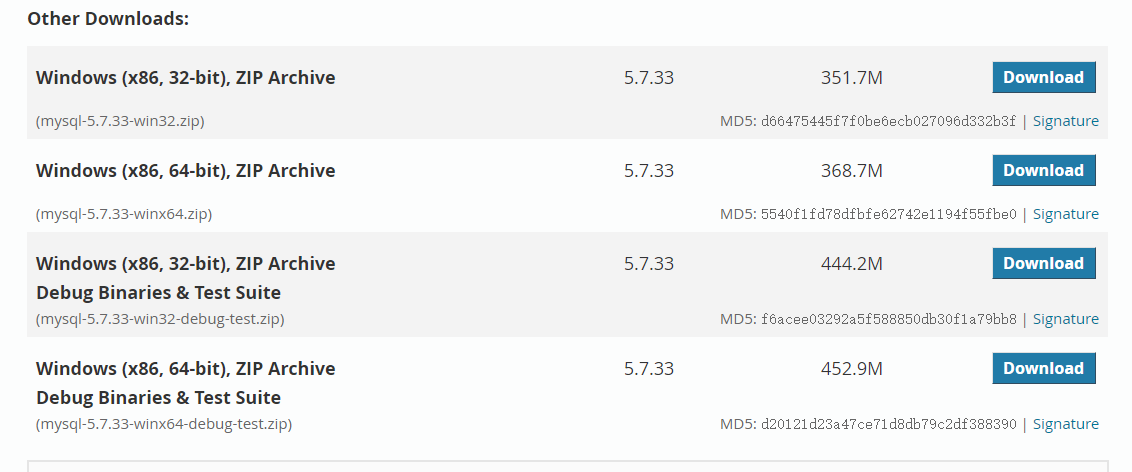Click the Other Downloads heading

[x=108, y=19]
